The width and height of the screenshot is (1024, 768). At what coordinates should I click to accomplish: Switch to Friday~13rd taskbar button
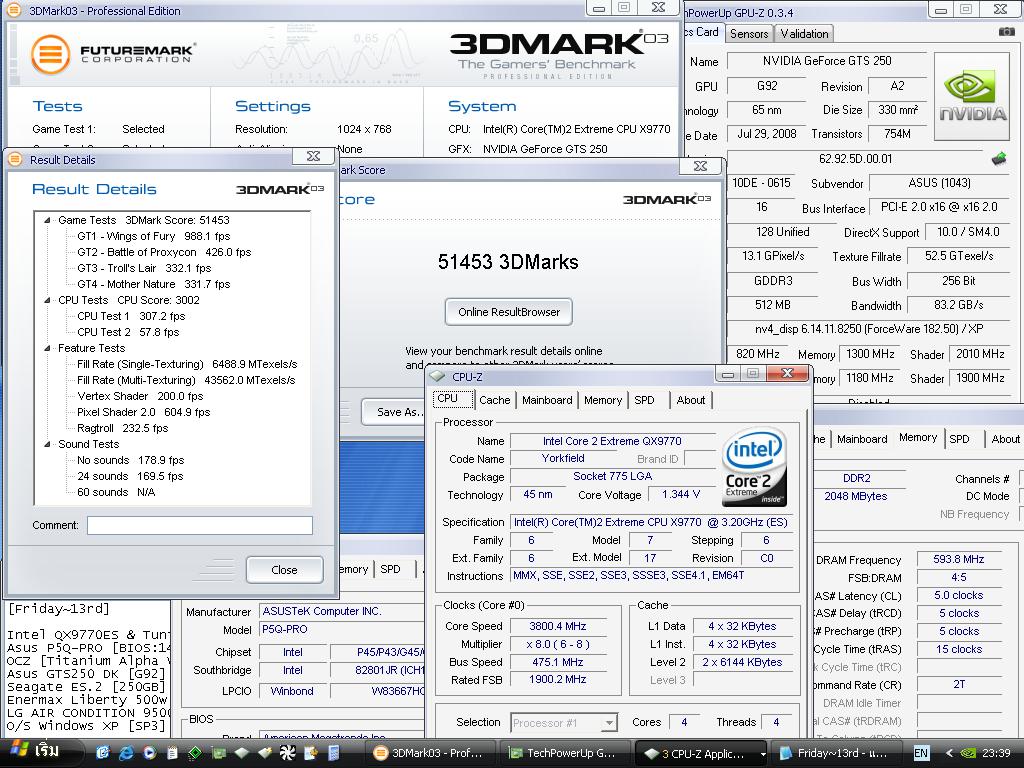(x=836, y=753)
